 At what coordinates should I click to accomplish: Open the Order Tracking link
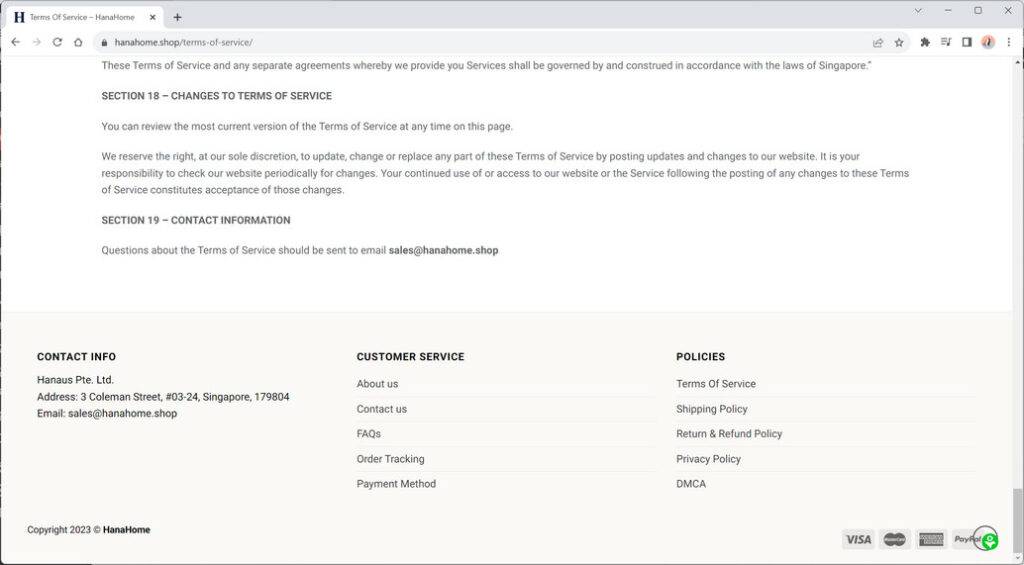[x=390, y=459]
